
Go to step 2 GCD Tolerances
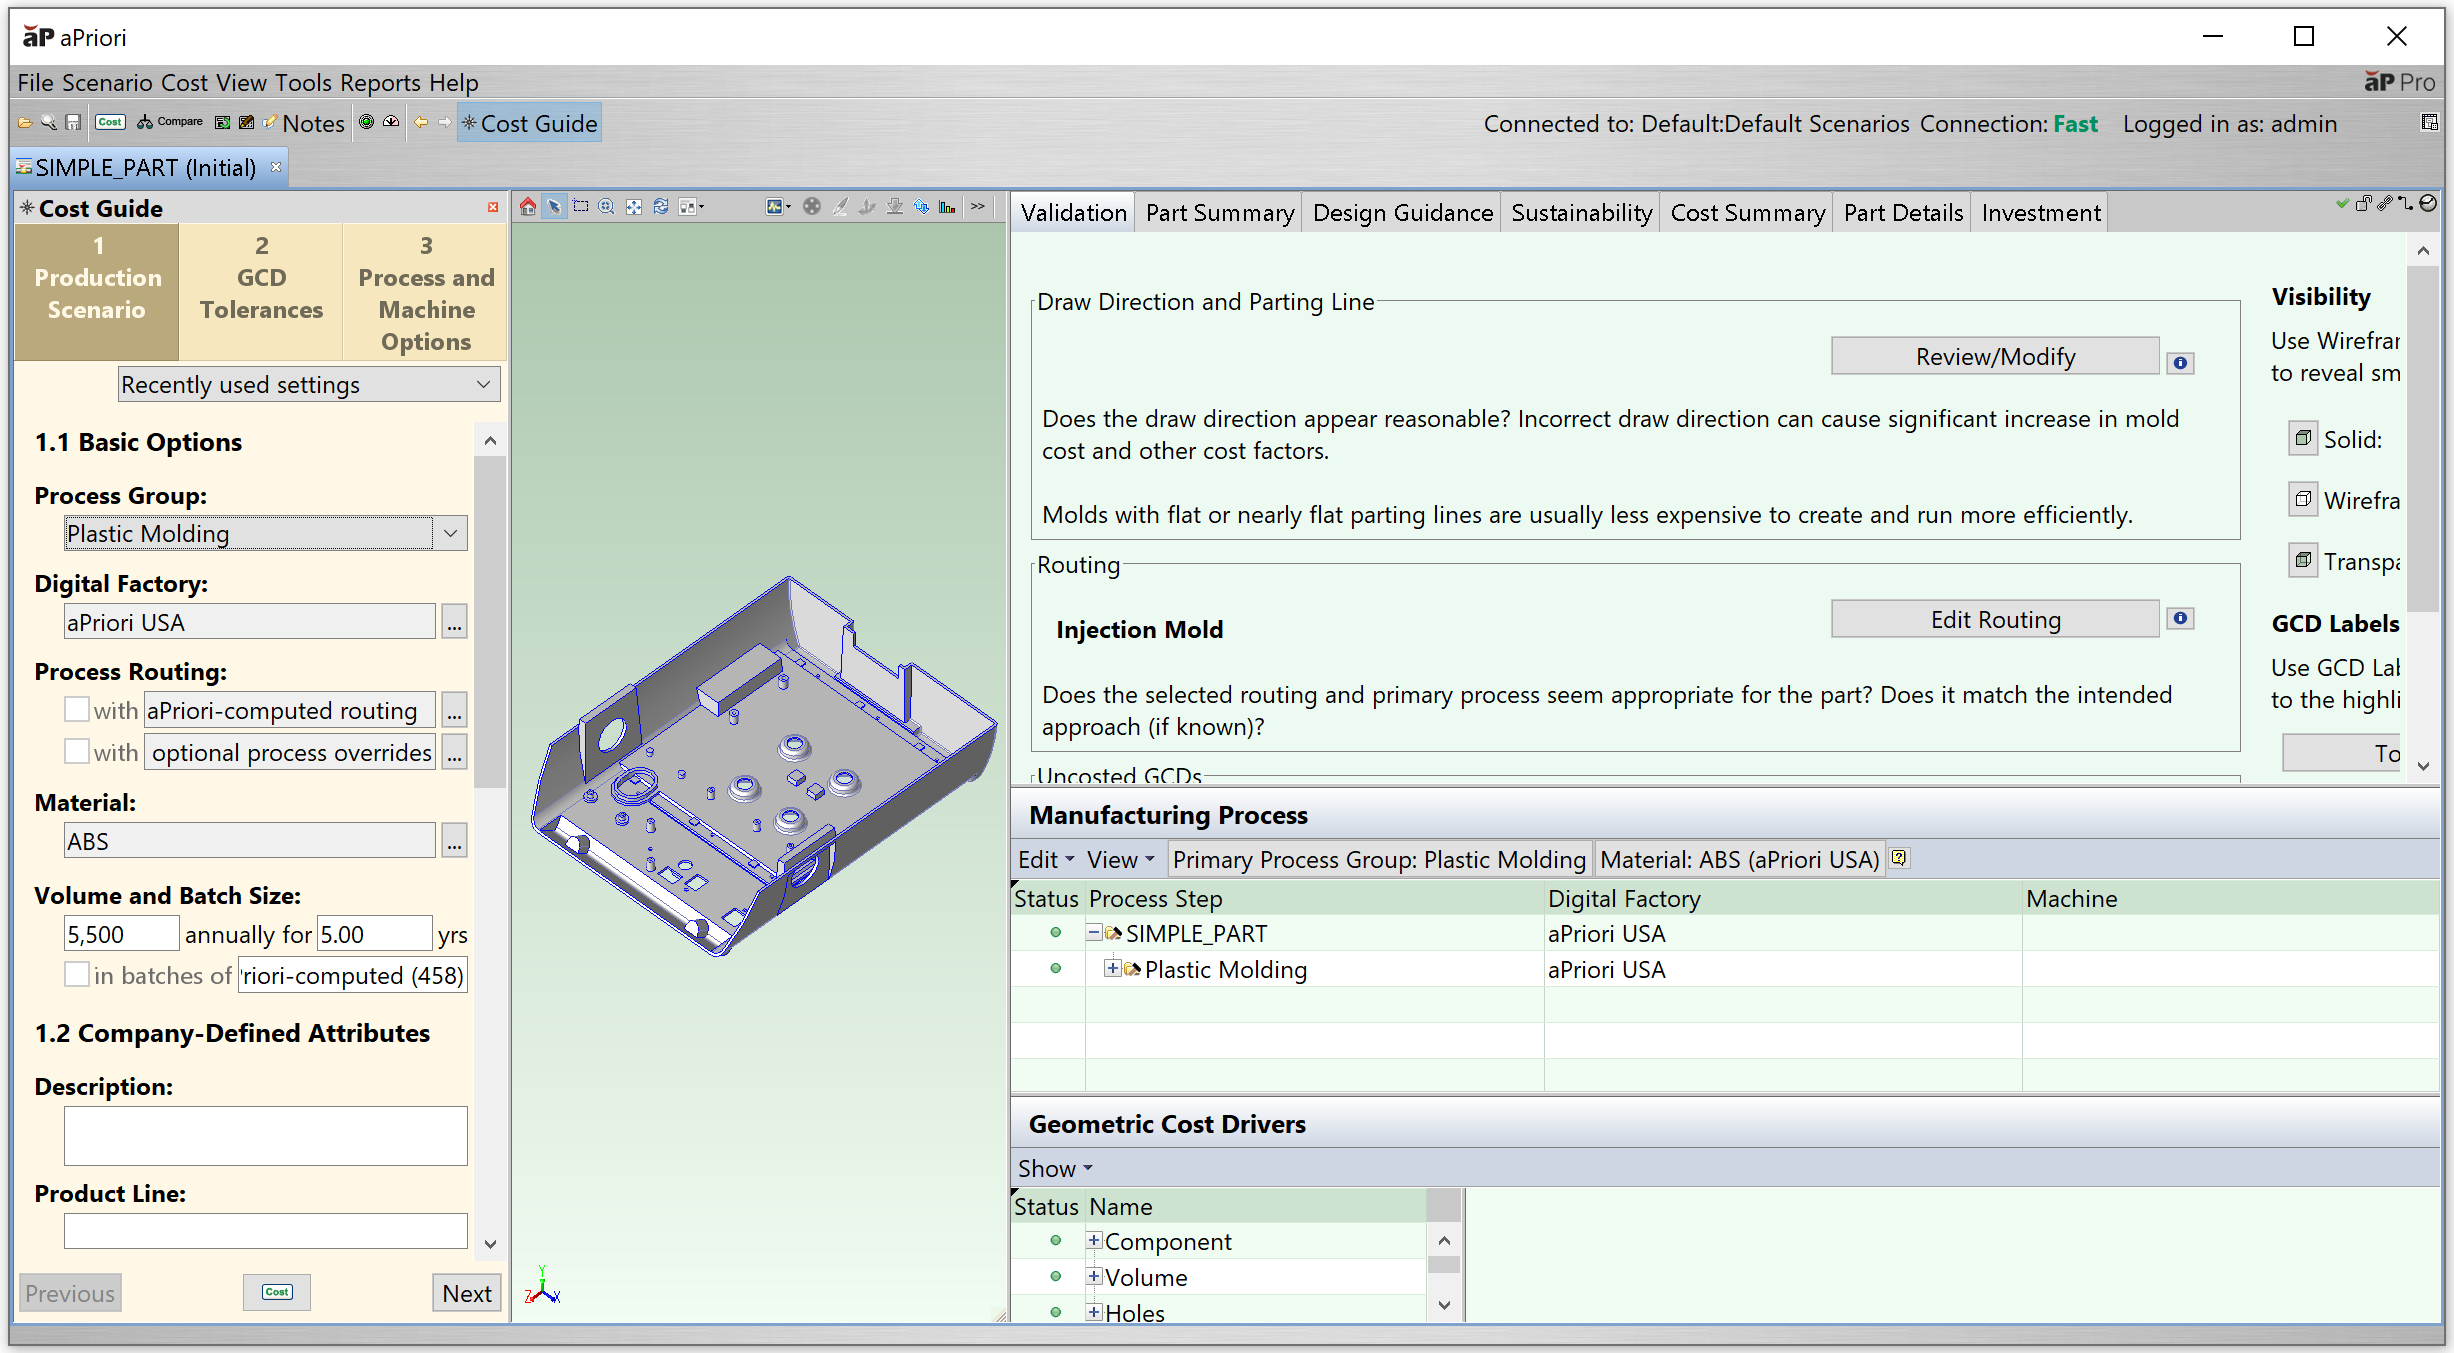[x=261, y=291]
